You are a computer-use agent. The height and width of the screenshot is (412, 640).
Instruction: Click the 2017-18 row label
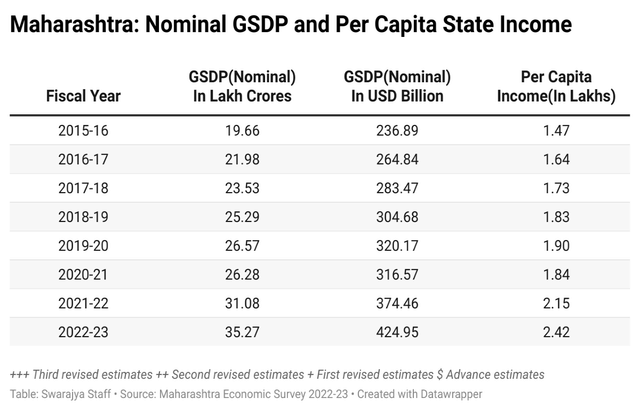(x=83, y=187)
